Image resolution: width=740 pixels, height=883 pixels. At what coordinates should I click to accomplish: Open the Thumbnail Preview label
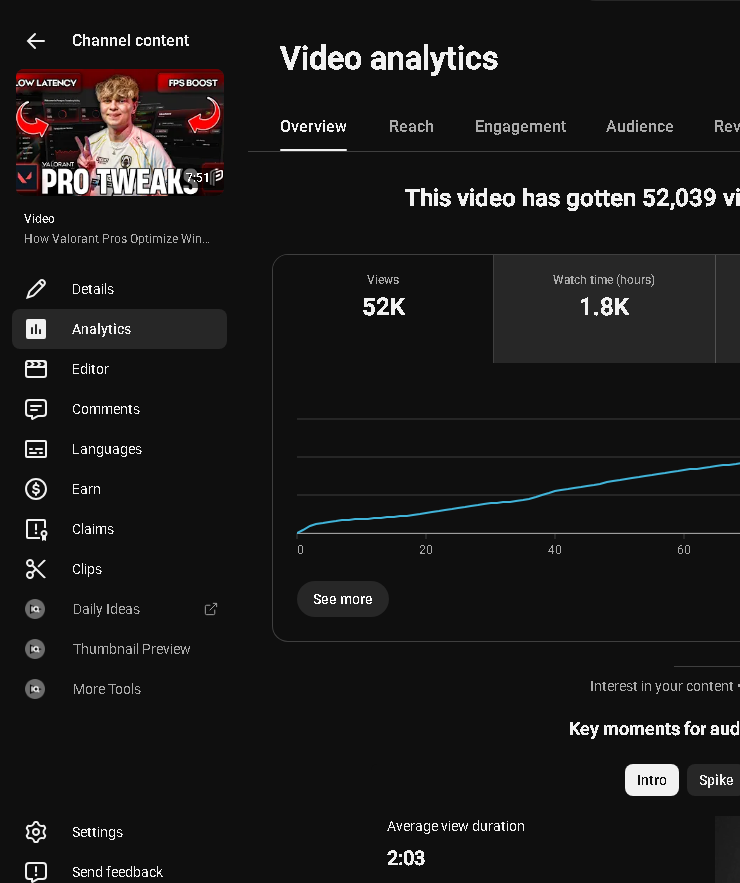(132, 649)
